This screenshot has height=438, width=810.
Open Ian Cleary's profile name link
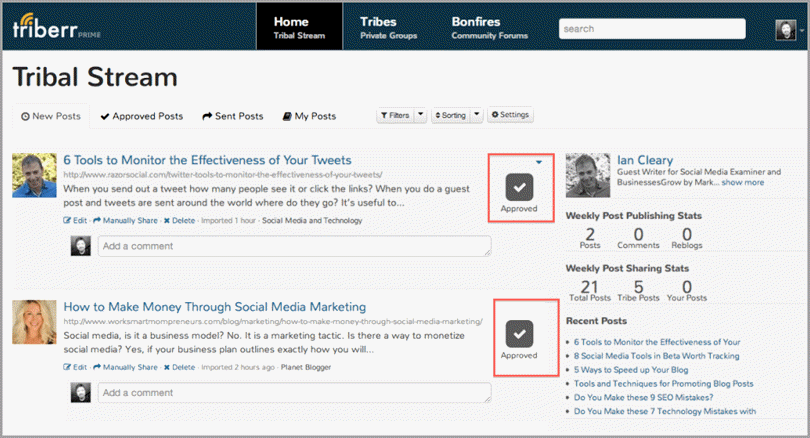tap(645, 160)
